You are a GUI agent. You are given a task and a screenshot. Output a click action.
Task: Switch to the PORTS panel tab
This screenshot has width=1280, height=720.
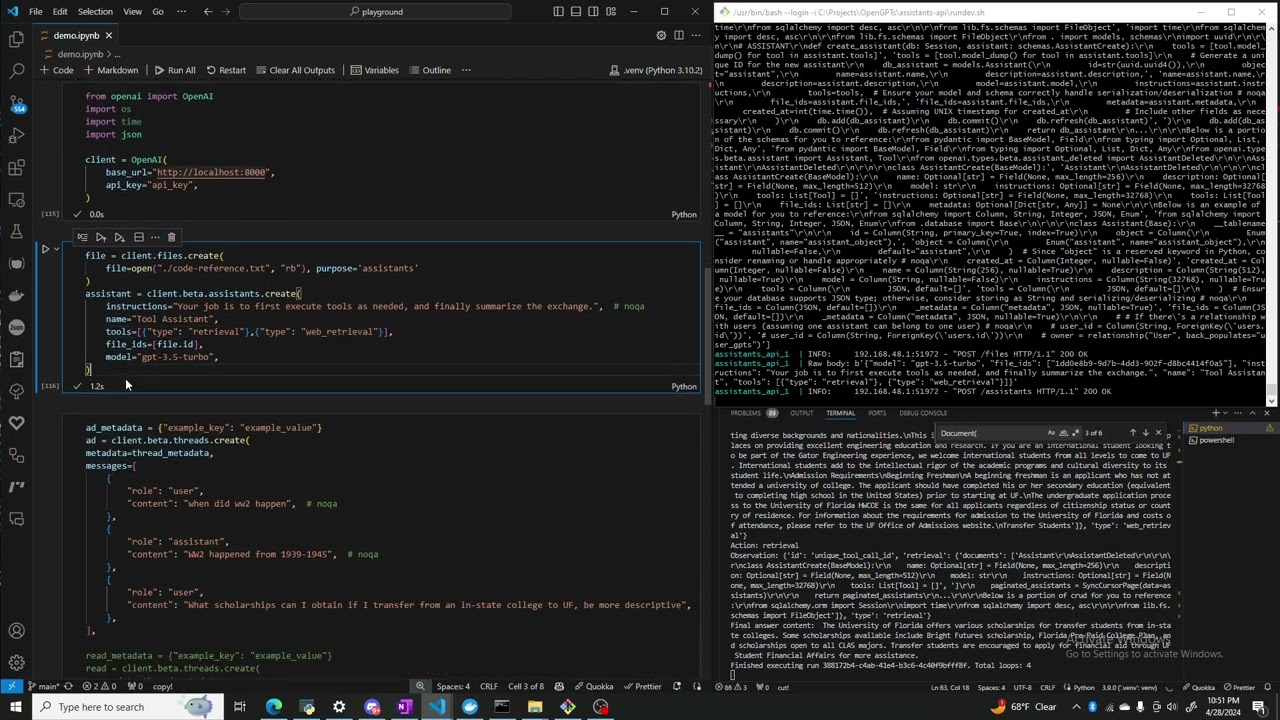[877, 413]
